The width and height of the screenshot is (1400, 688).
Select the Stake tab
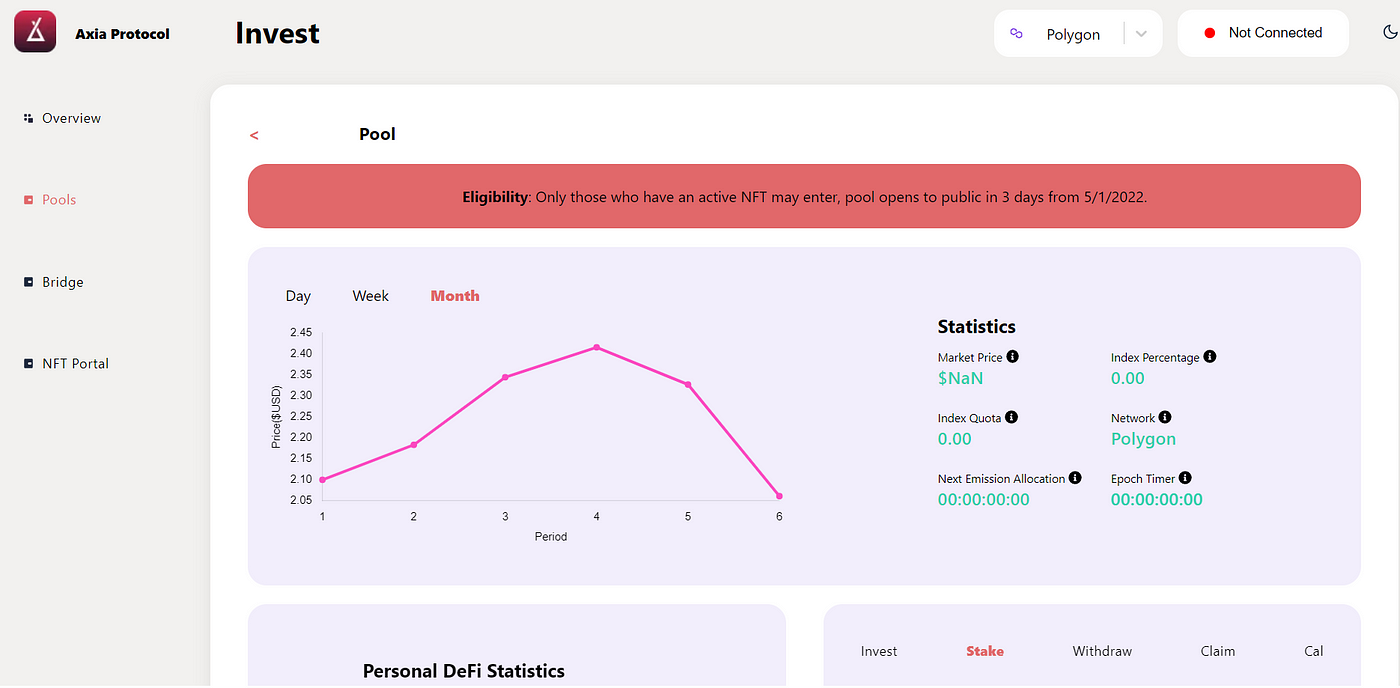(985, 651)
